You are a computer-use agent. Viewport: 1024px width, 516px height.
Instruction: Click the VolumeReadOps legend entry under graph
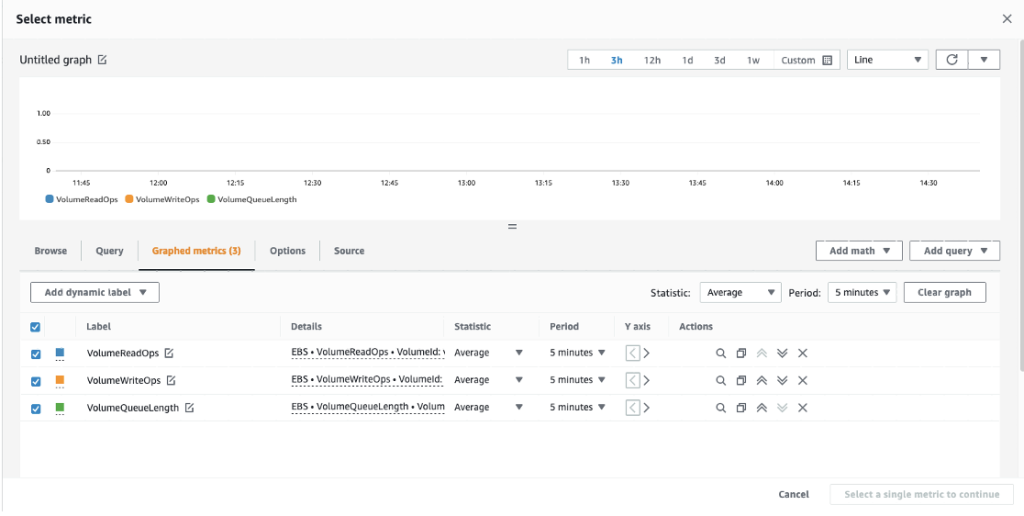(x=82, y=199)
